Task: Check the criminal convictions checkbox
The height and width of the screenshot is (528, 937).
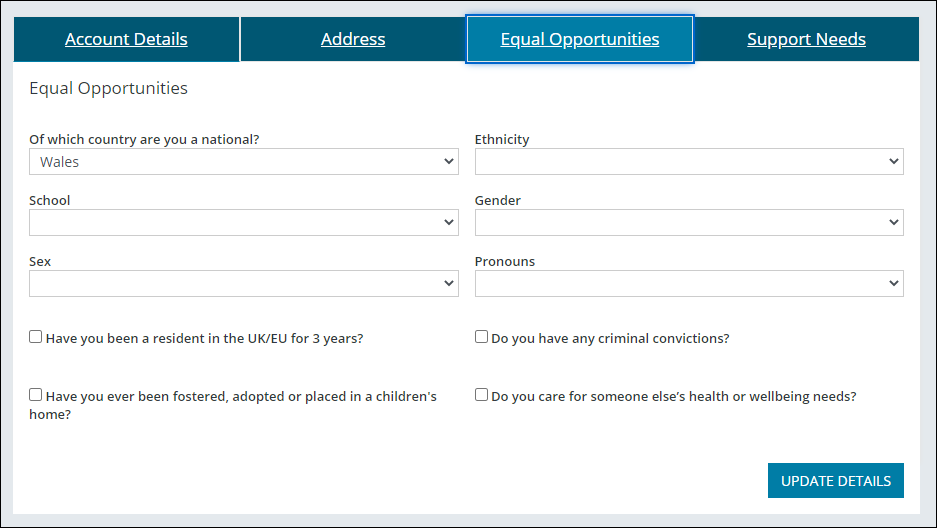Action: pos(481,337)
